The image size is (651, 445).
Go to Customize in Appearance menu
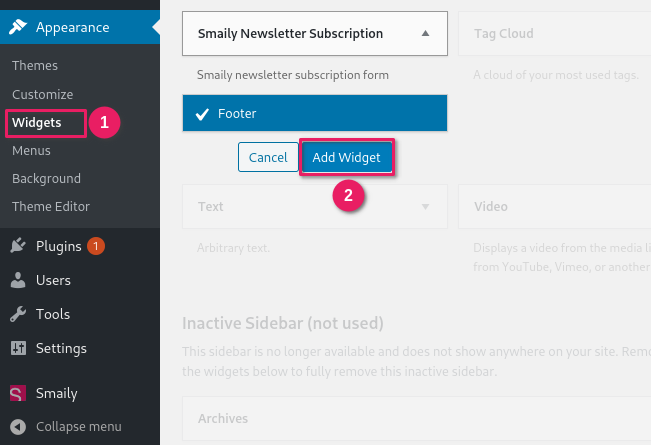(x=43, y=95)
